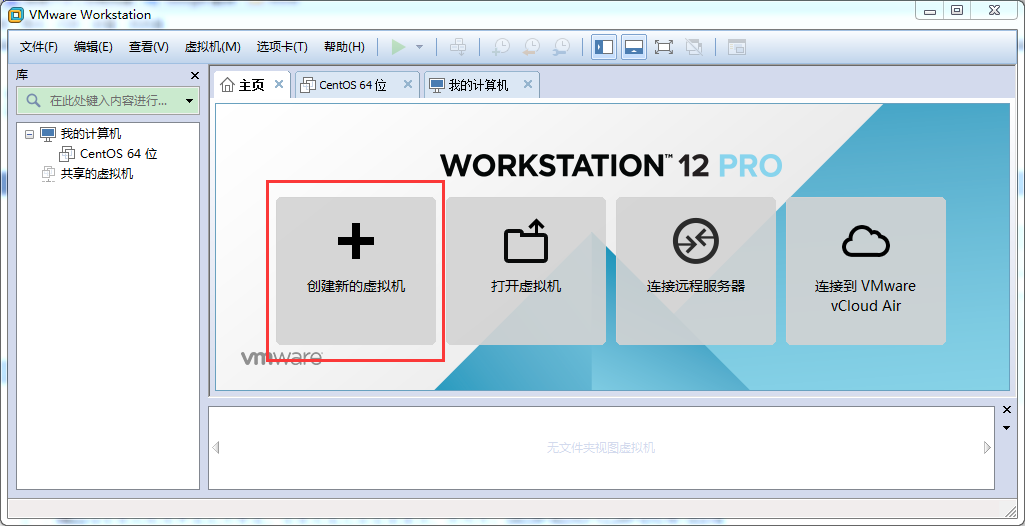Viewport: 1025px width, 526px height.
Task: Open the library search filter dropdown
Action: click(189, 101)
